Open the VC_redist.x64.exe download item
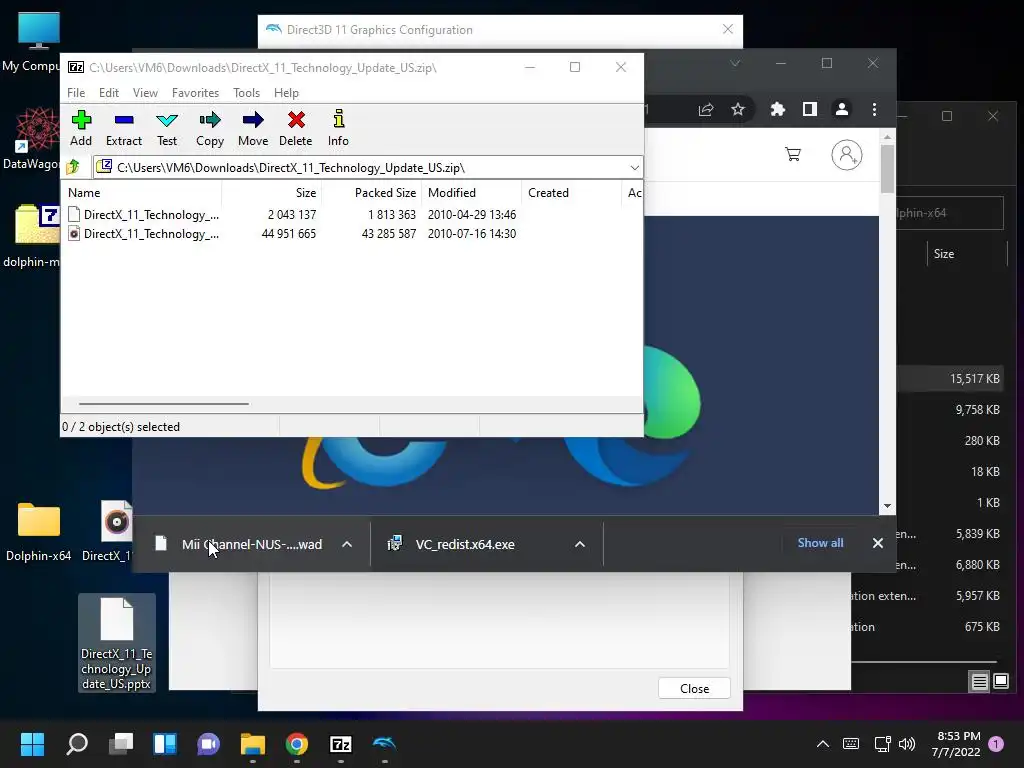Viewport: 1024px width, 768px height. pyautogui.click(x=452, y=544)
